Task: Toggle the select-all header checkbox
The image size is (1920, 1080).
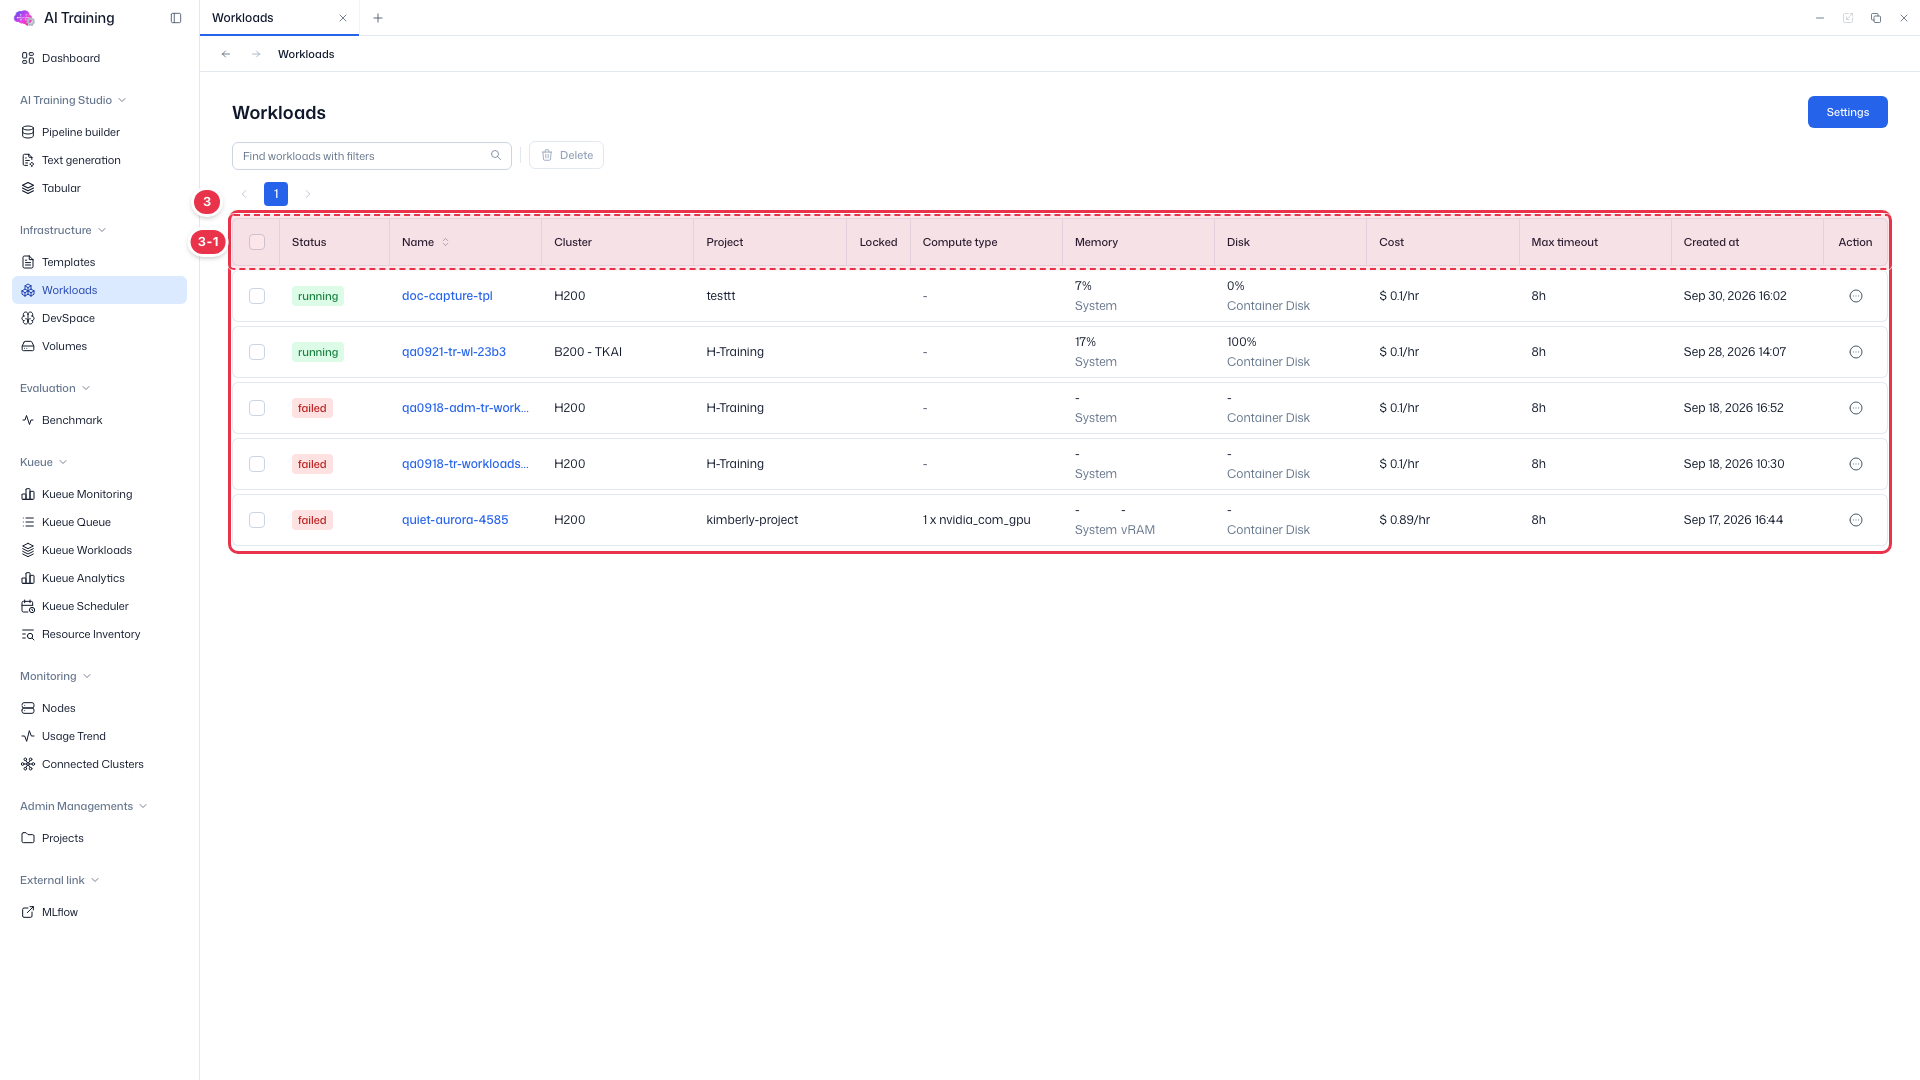Action: pyautogui.click(x=257, y=242)
